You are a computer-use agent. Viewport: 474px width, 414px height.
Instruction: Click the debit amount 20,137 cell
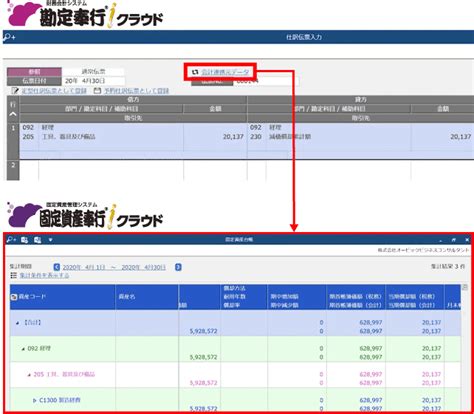pos(233,137)
